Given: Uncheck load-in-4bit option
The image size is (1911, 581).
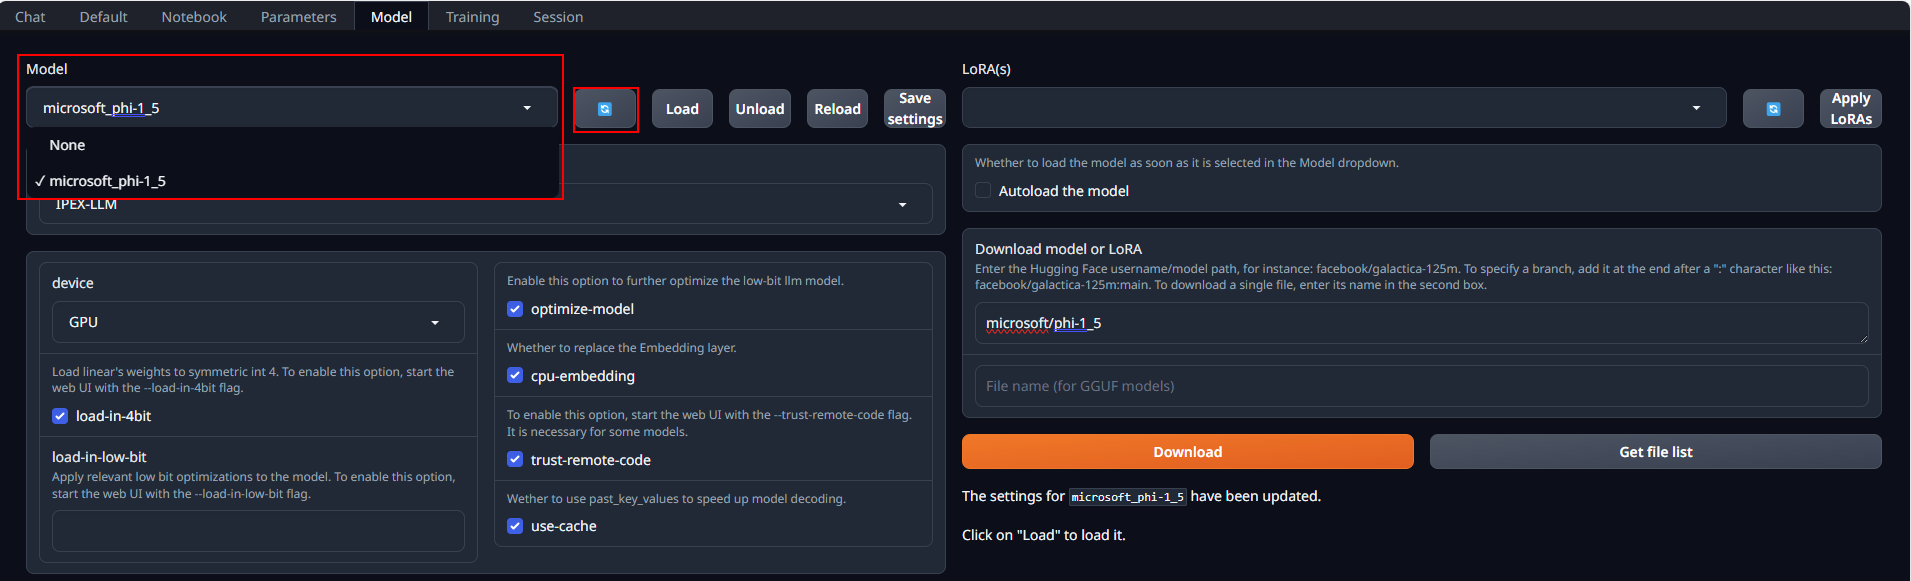Looking at the screenshot, I should tap(60, 416).
